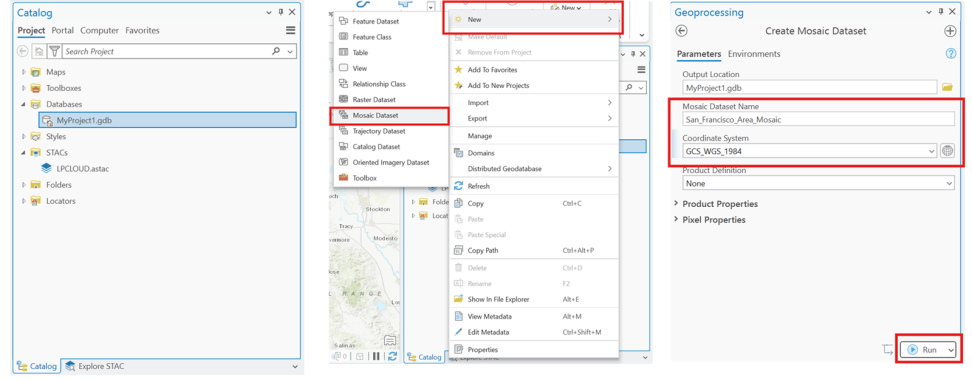Expand the Locators node in Catalog pane
Viewport: 972px width, 380px height.
pos(24,201)
